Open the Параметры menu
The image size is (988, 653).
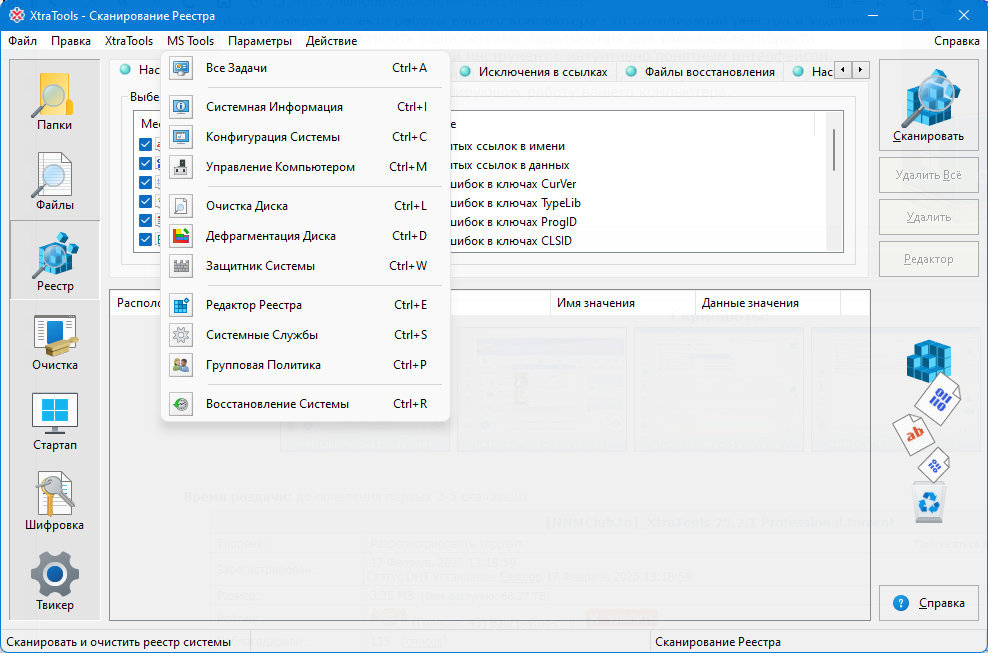pyautogui.click(x=260, y=41)
